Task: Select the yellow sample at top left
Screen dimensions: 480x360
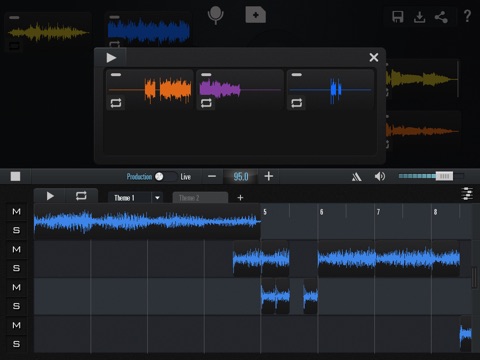Action: coord(48,32)
